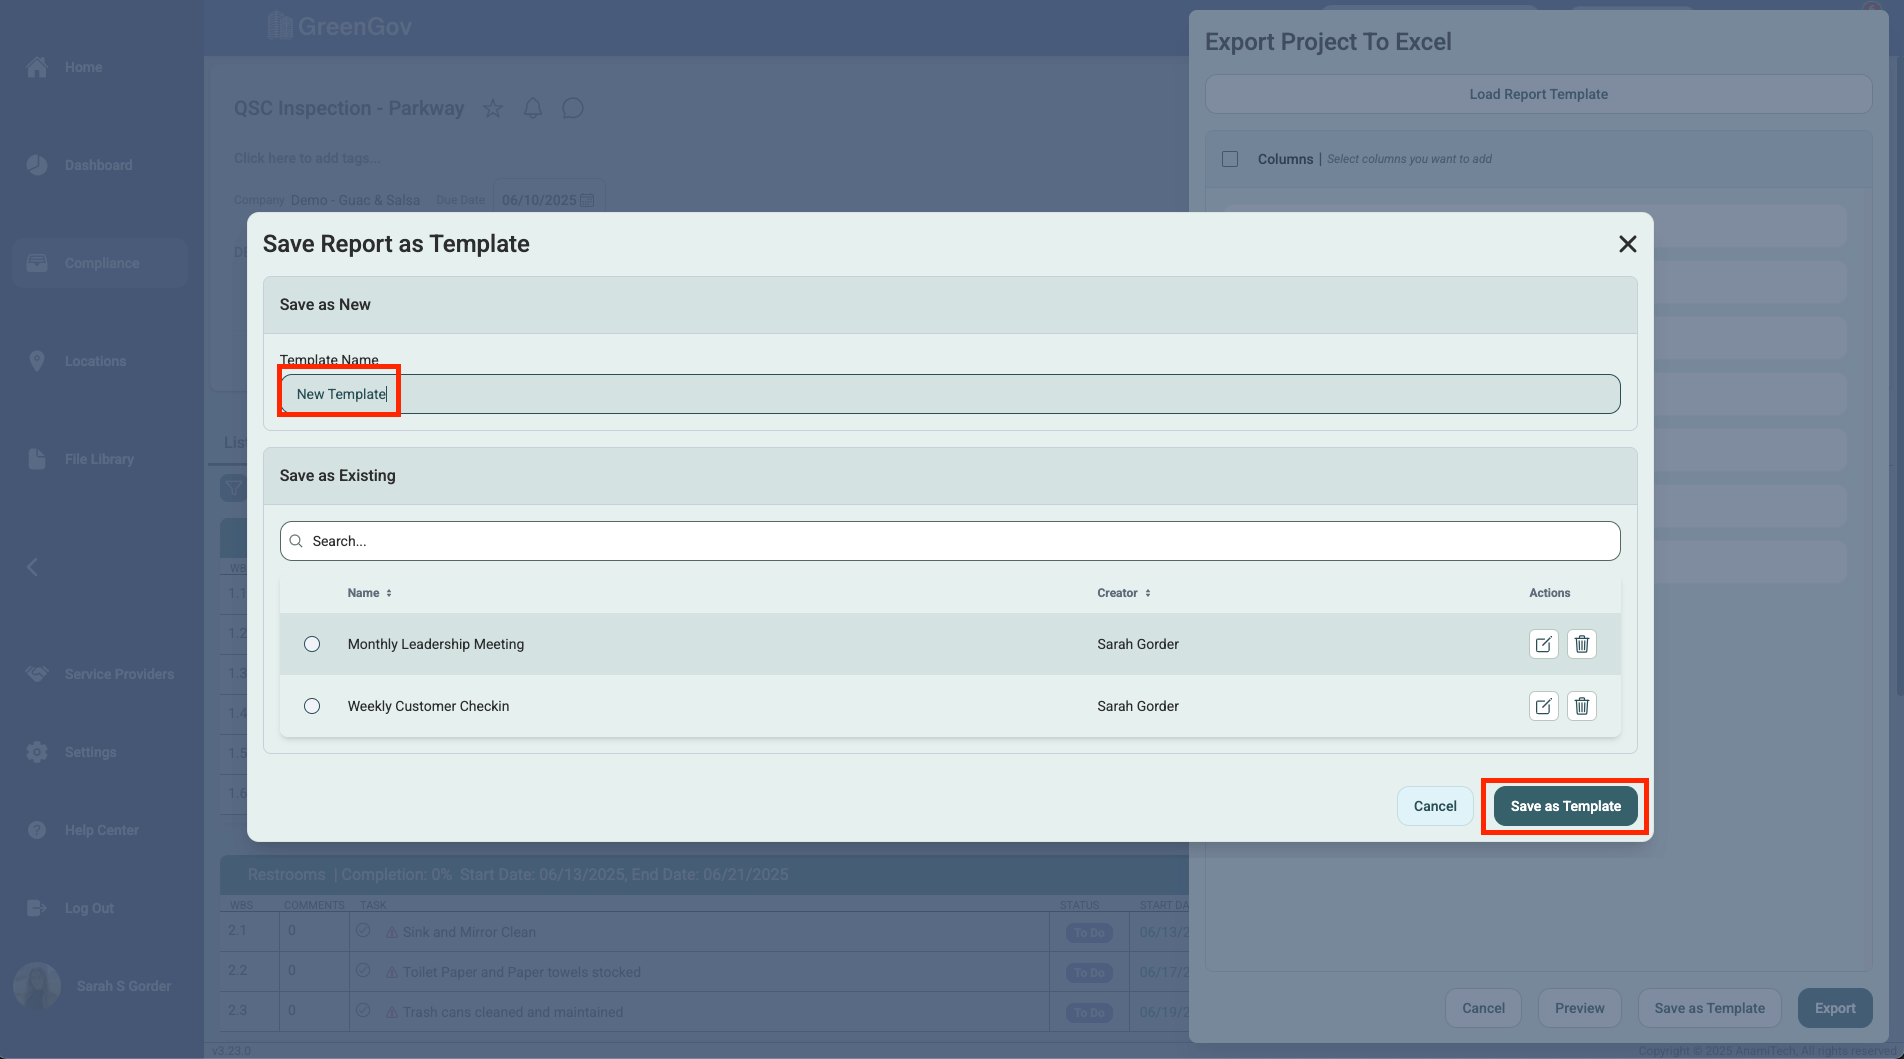The image size is (1904, 1059).
Task: Focus the existing templates Search field
Action: pyautogui.click(x=950, y=541)
